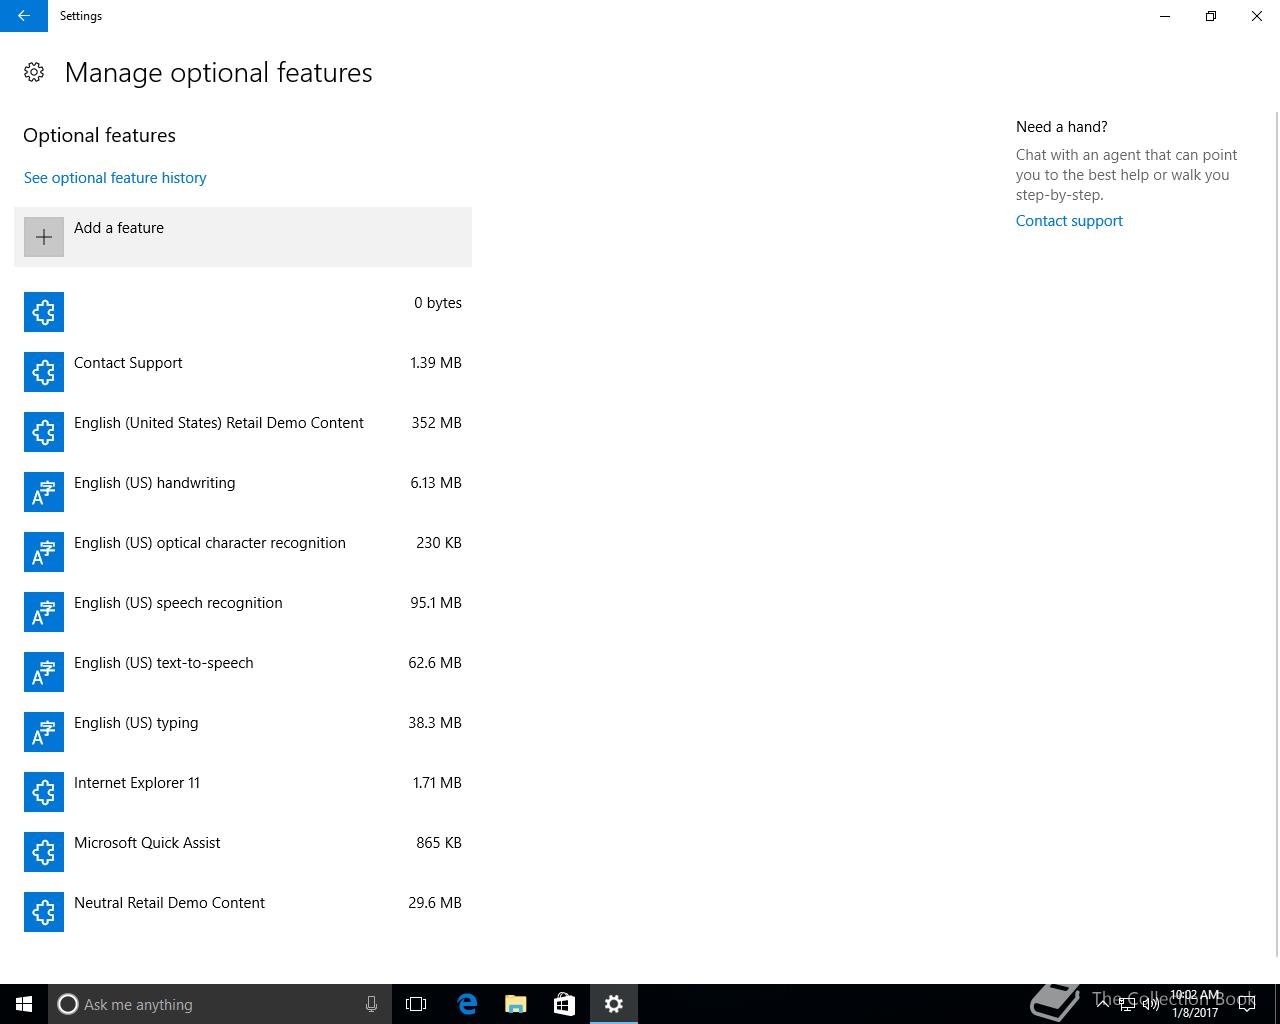
Task: Restore down the Settings window
Action: click(x=1211, y=16)
